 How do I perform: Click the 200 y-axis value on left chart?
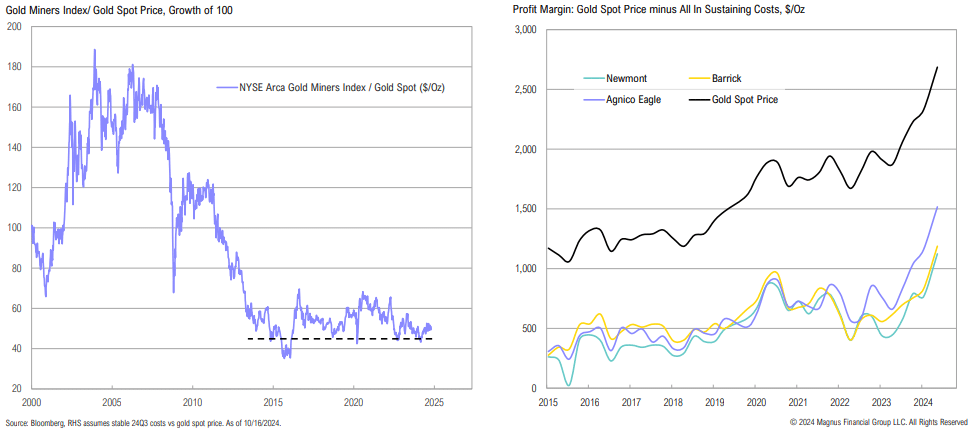click(15, 27)
